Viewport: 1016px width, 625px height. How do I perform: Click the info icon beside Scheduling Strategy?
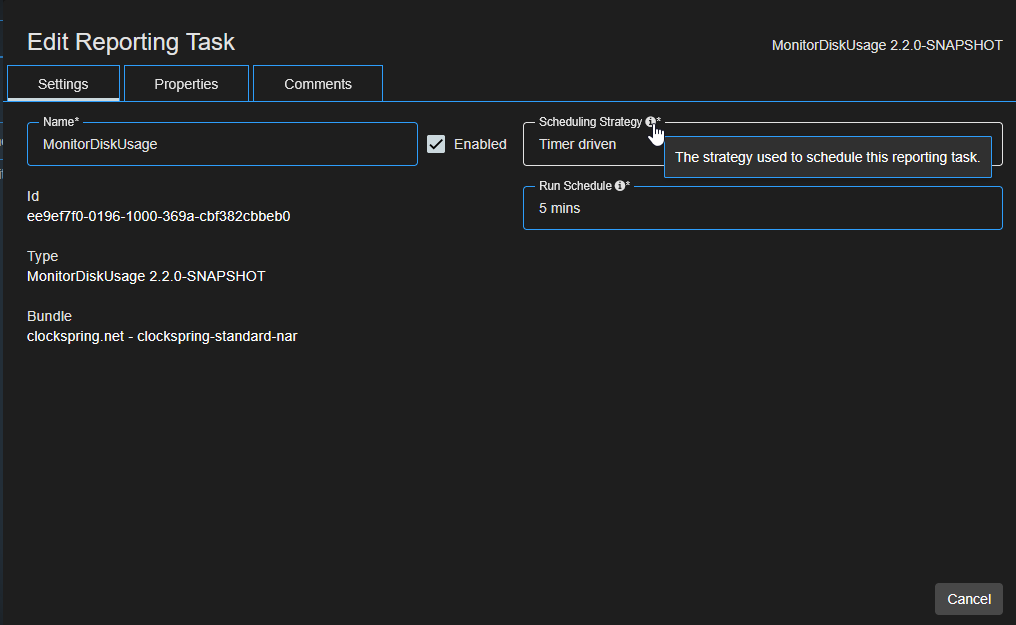pos(648,122)
